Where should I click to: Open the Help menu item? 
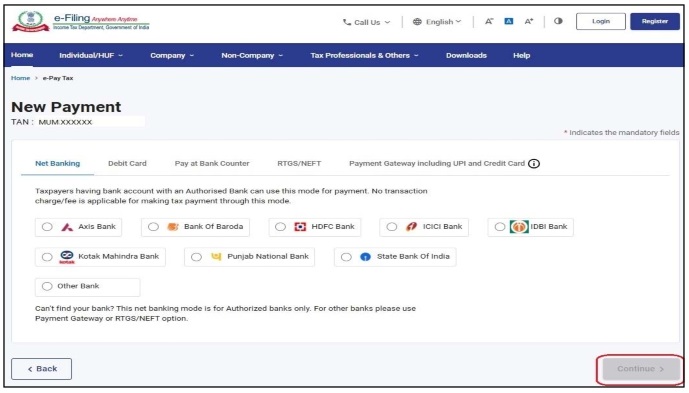point(522,55)
